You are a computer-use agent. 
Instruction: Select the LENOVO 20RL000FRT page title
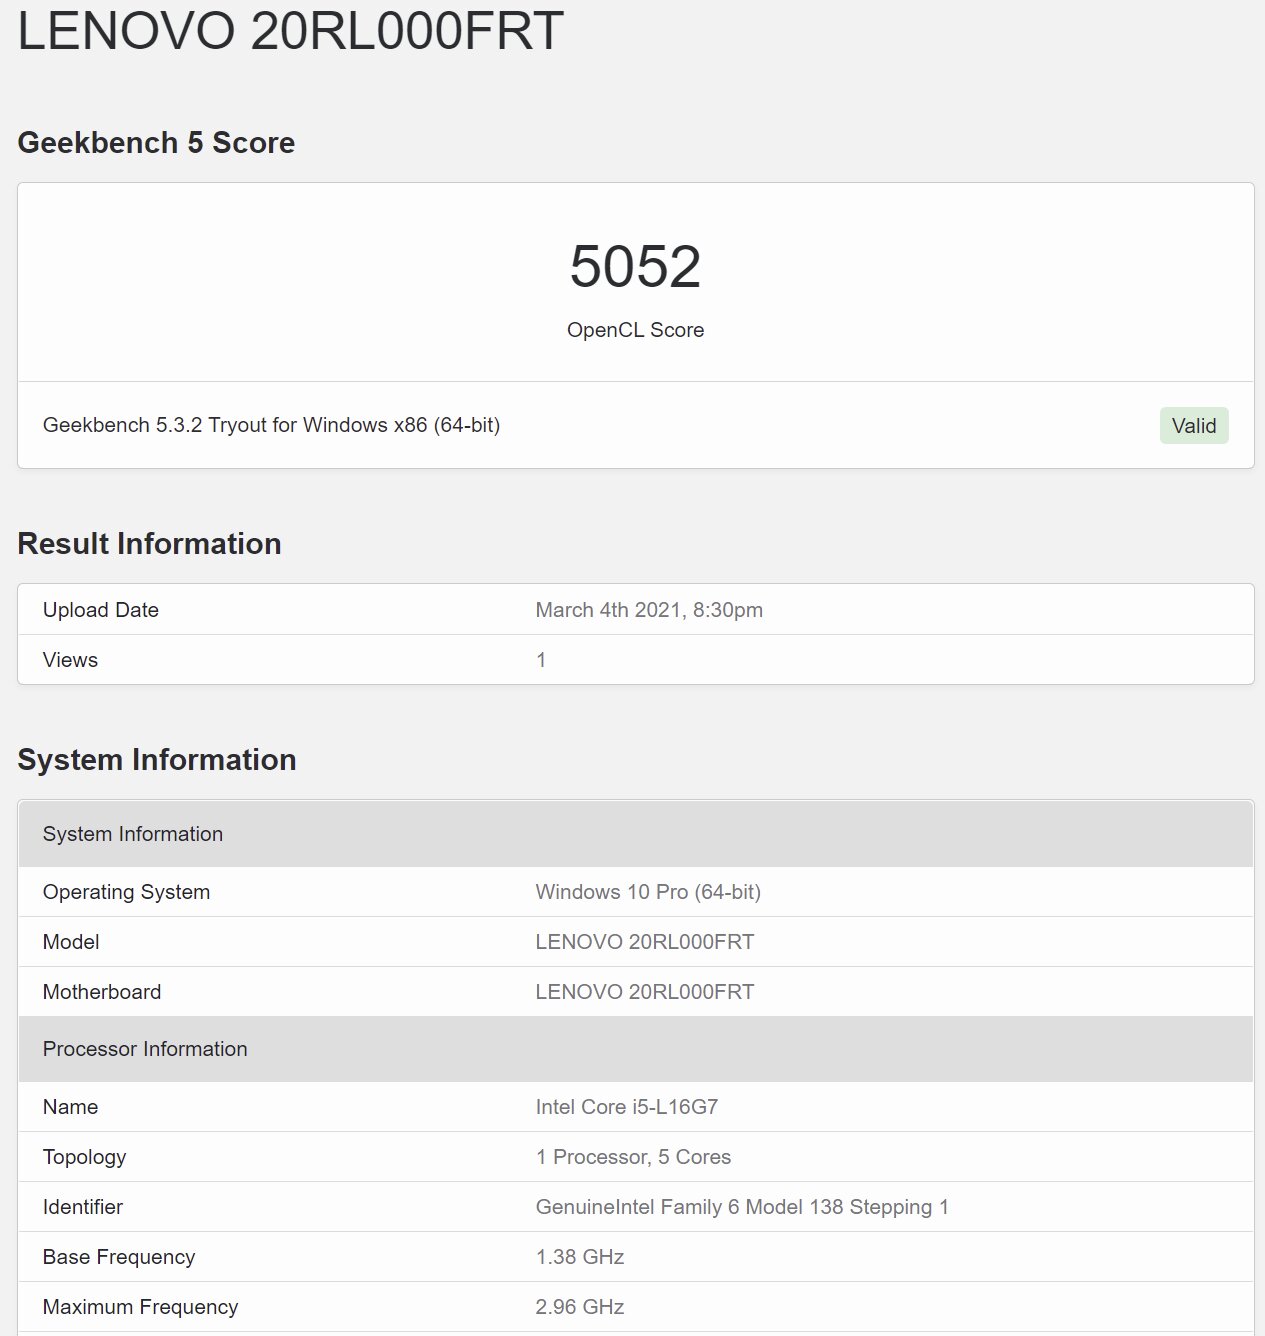(x=291, y=30)
